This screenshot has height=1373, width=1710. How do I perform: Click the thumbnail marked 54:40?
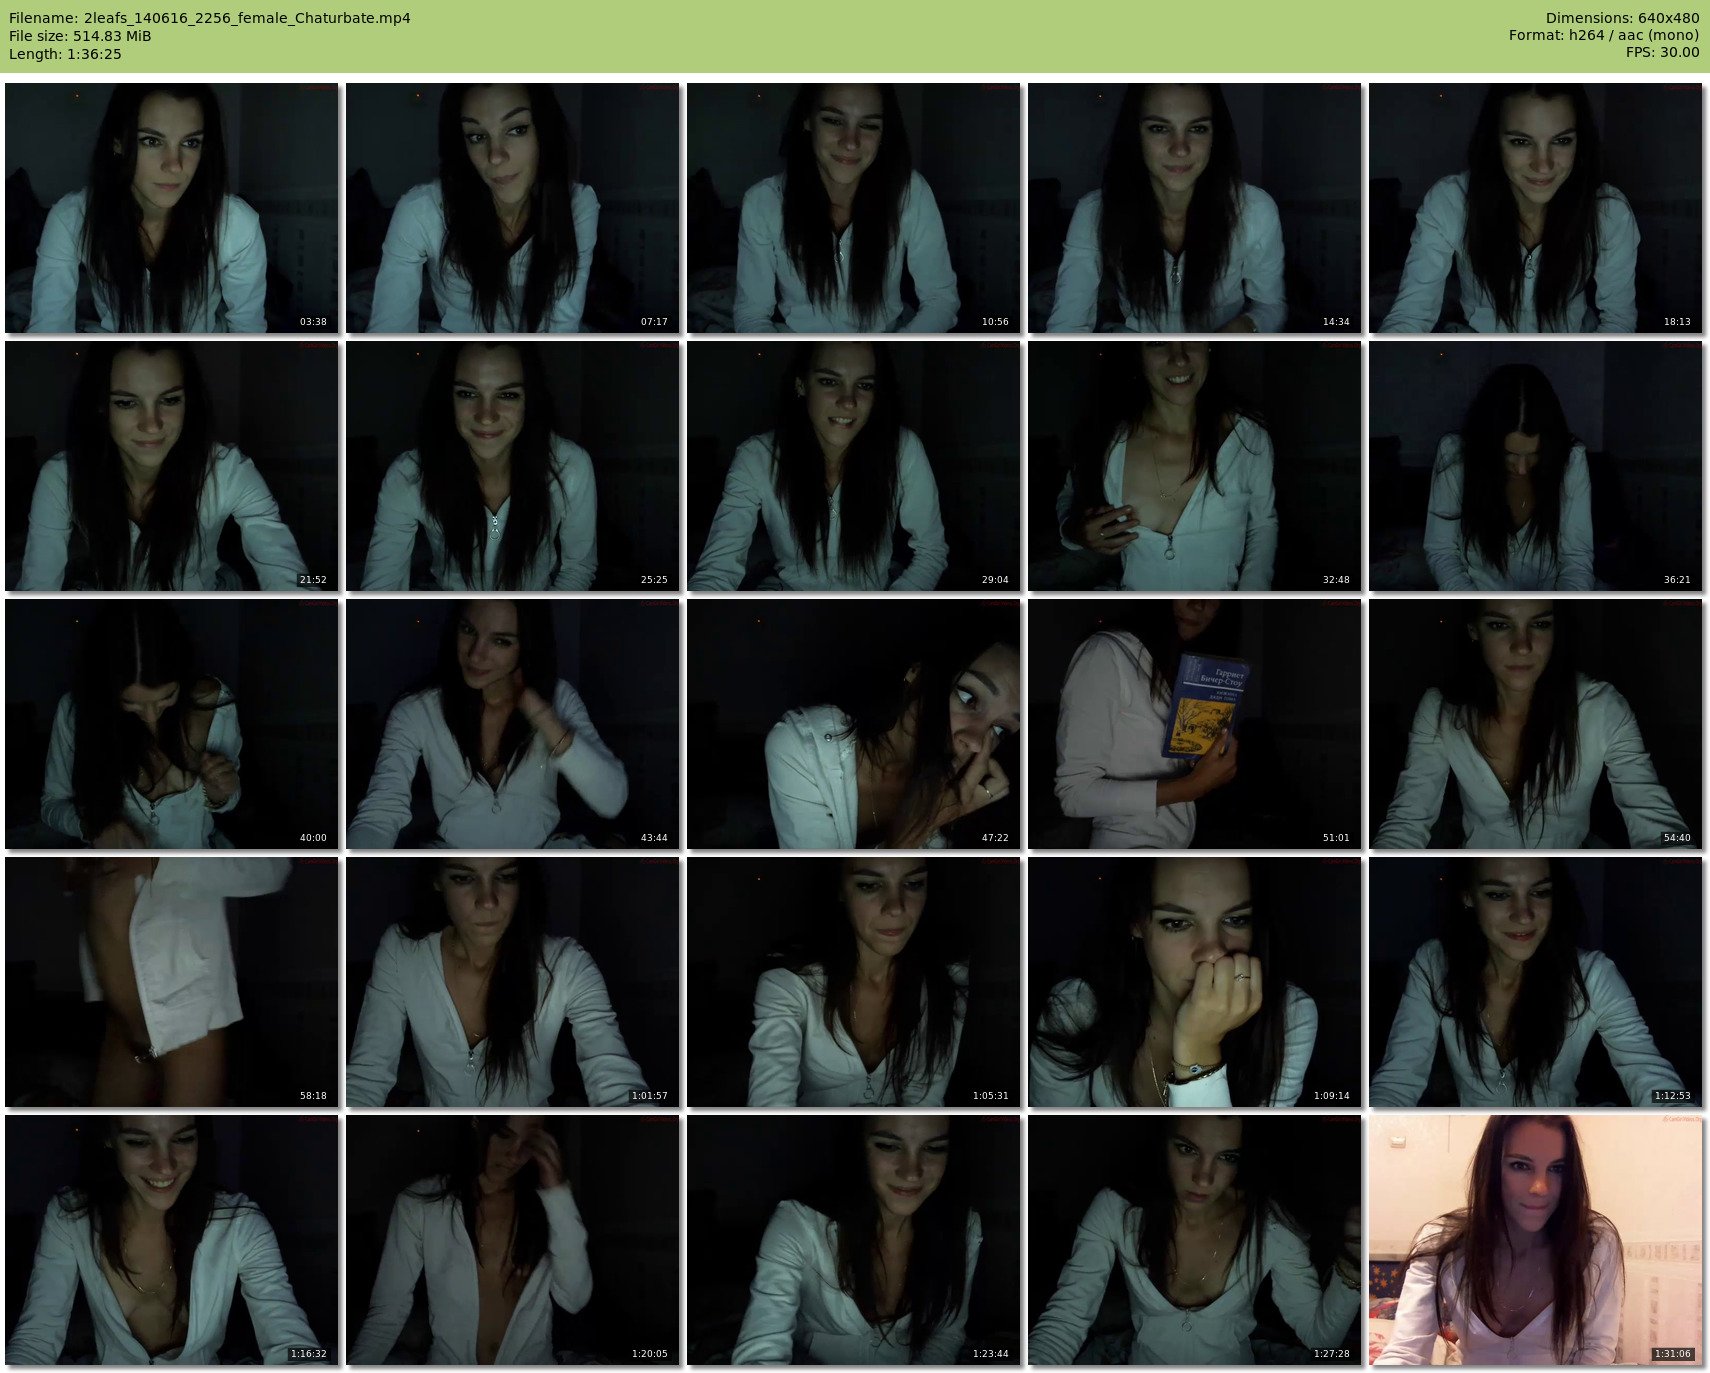1535,724
